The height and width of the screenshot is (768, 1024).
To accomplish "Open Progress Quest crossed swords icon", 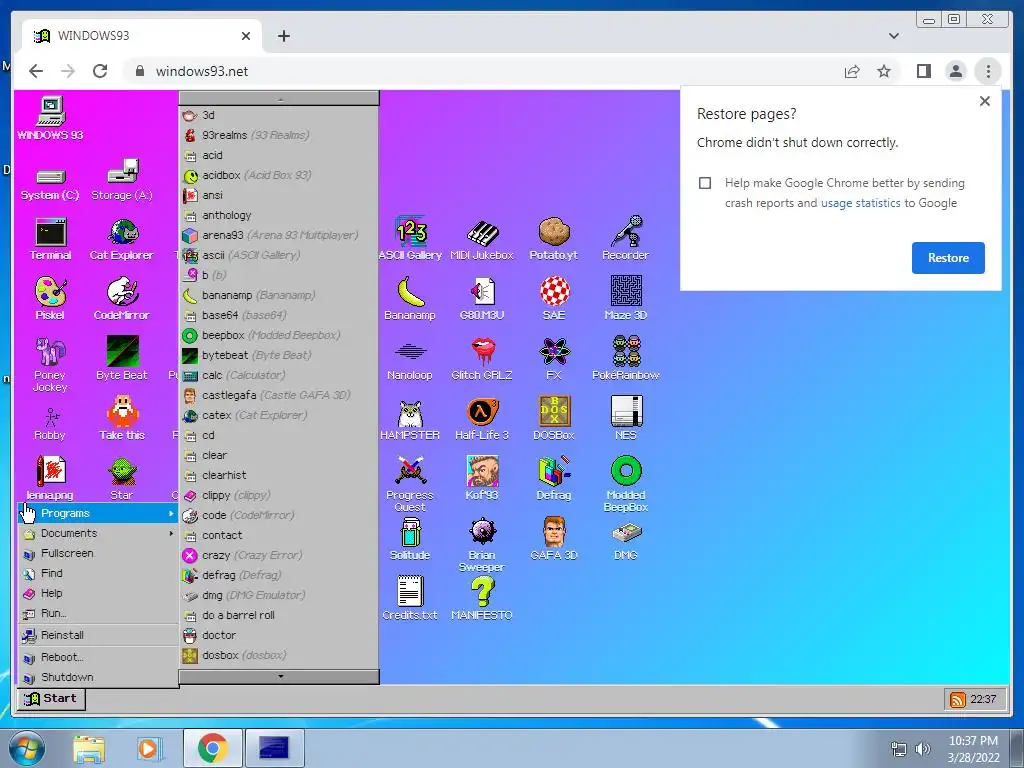I will pos(410,484).
